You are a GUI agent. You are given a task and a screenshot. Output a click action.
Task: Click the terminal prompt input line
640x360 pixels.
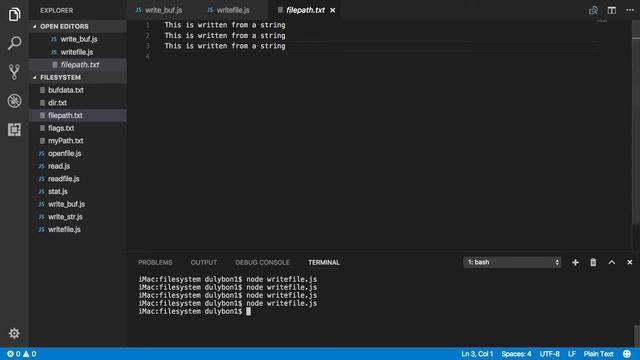click(195, 311)
